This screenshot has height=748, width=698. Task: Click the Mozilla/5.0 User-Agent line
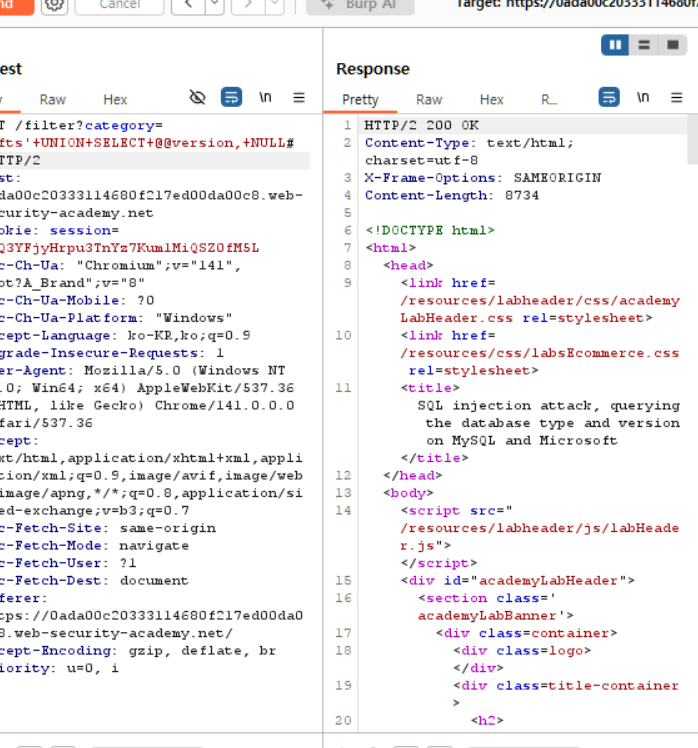pyautogui.click(x=143, y=371)
